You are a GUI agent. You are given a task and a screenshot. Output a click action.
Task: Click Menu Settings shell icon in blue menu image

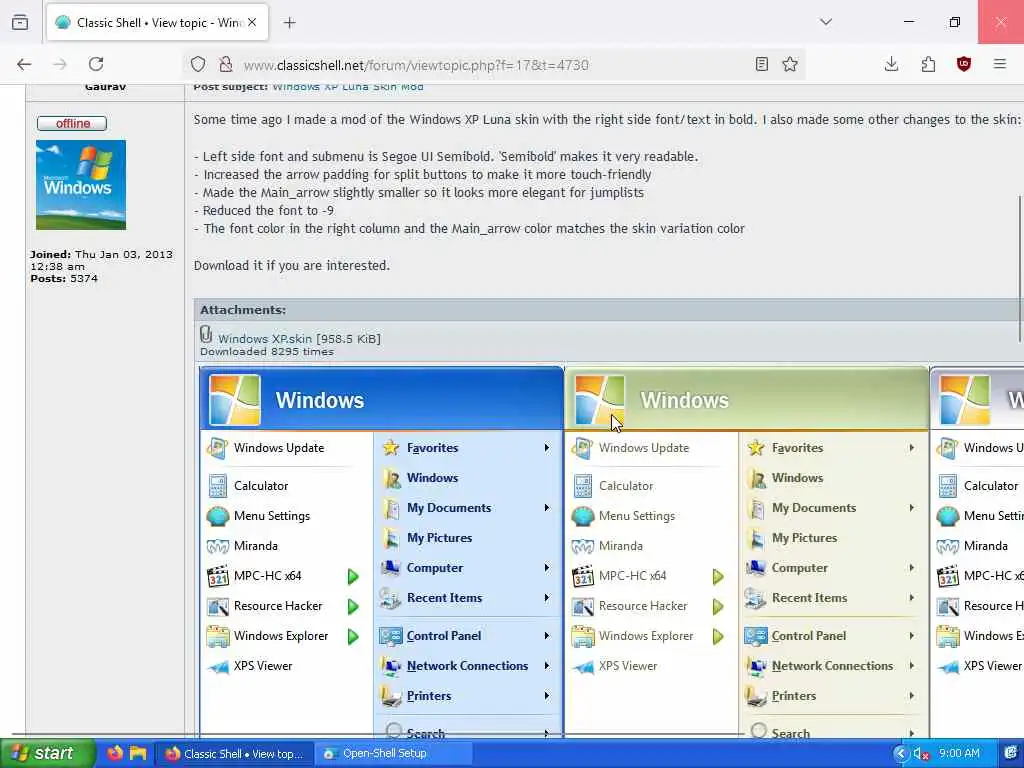[x=217, y=516]
